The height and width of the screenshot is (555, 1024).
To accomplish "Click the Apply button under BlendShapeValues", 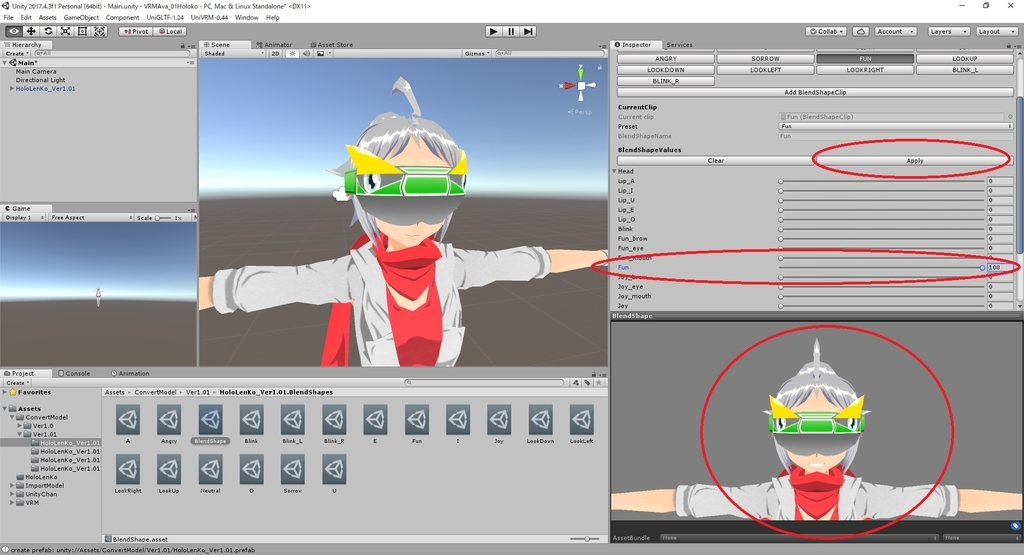I will pyautogui.click(x=914, y=161).
